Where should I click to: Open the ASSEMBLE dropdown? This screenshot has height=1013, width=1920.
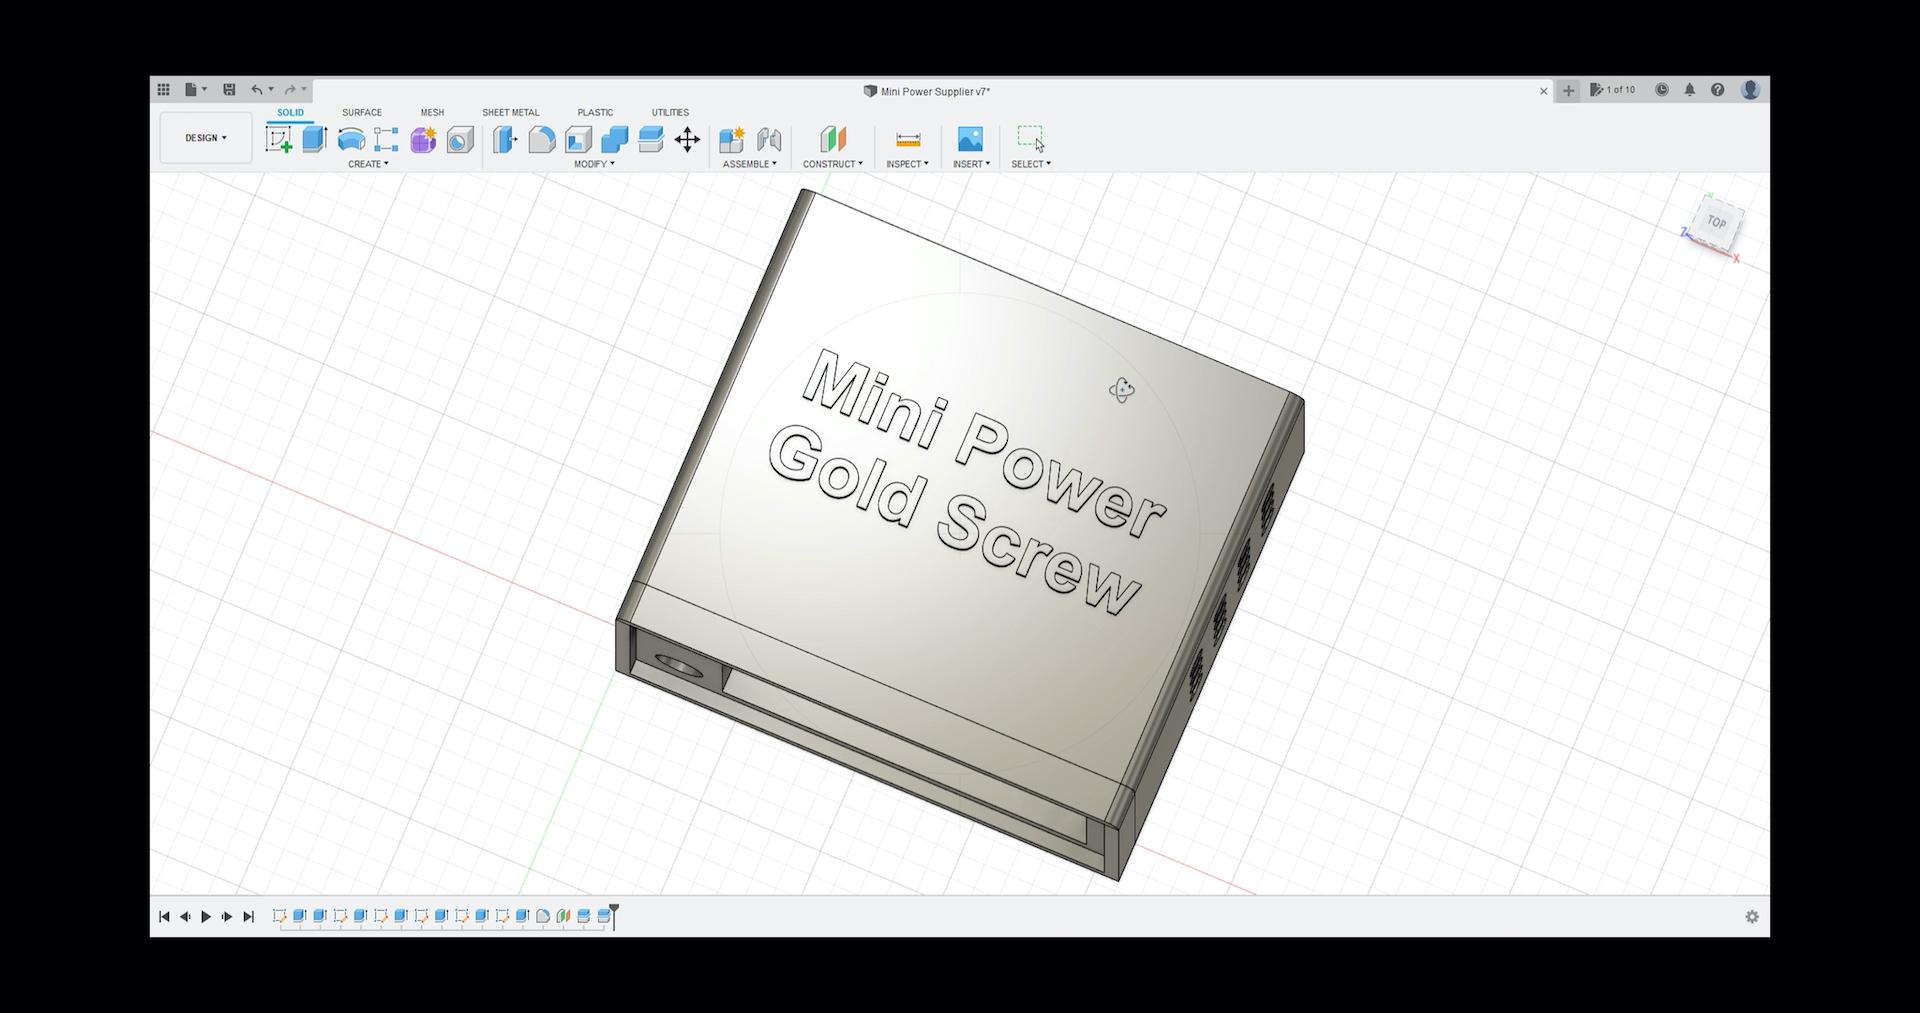(750, 164)
